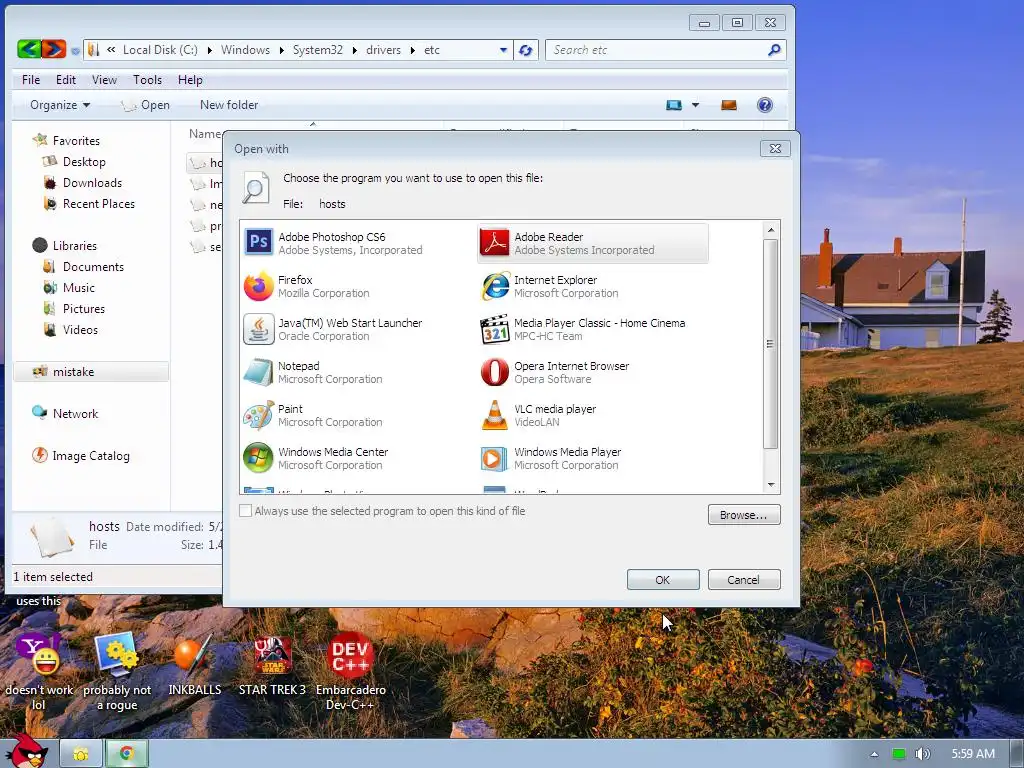
Task: Select the 'doesn't work lol' Yahoo icon
Action: coord(39,673)
